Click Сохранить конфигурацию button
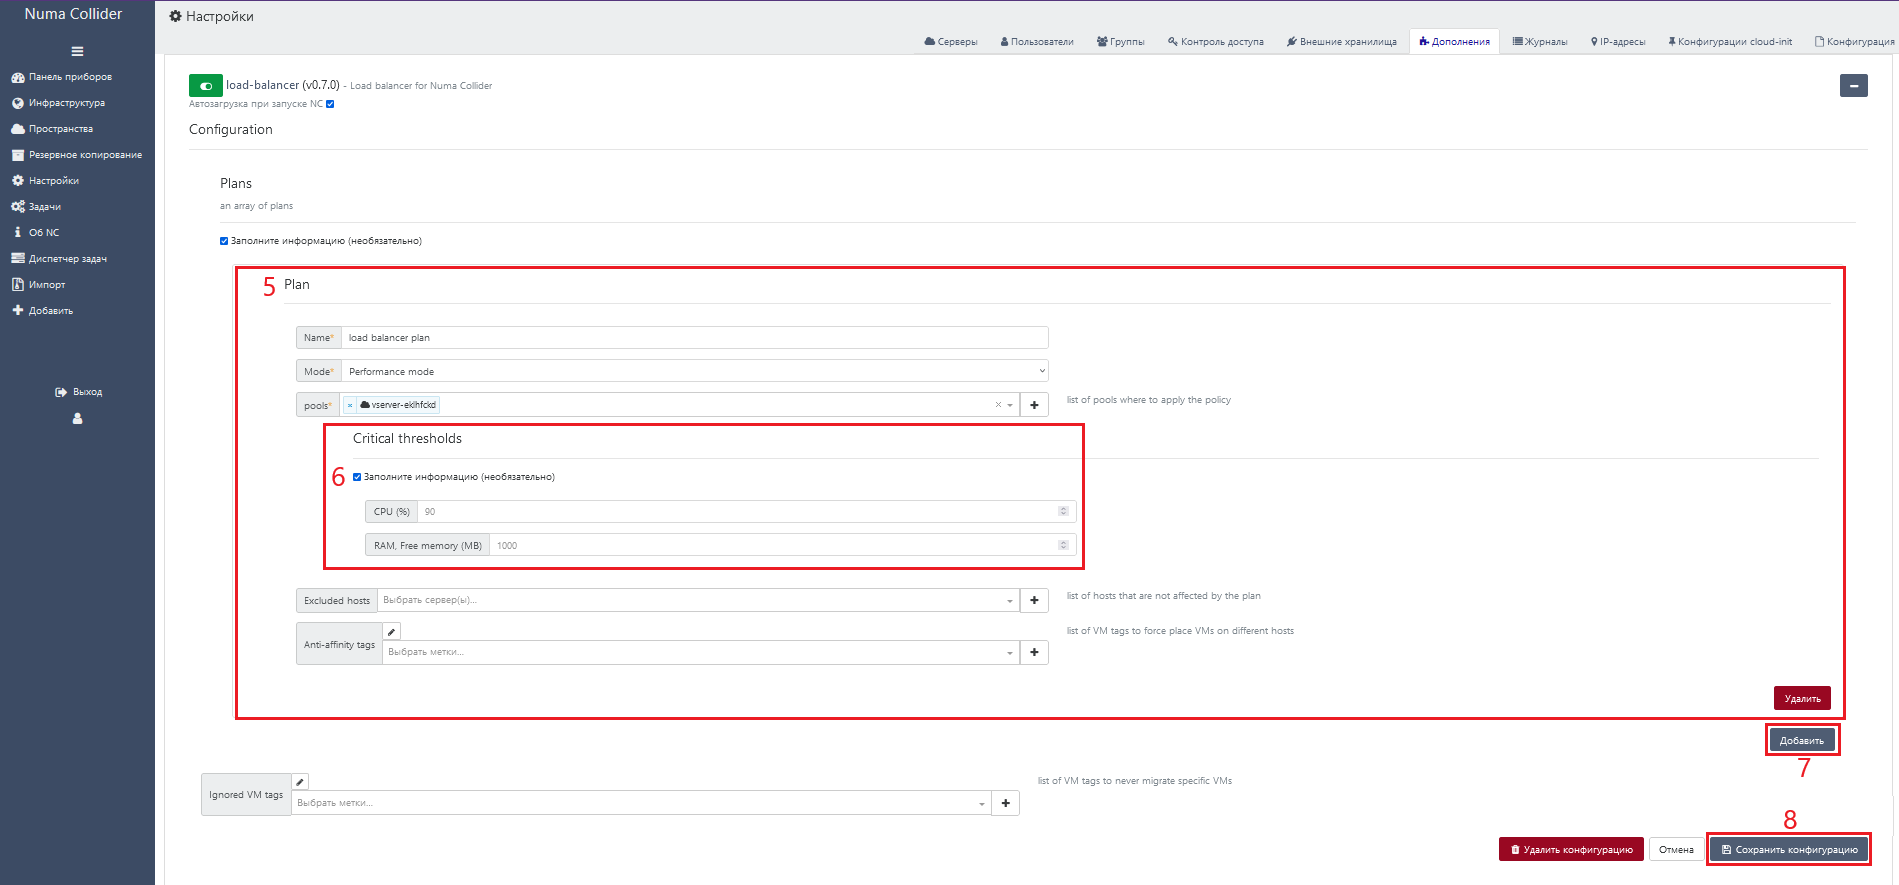Screen dimensions: 1899x885 coord(1789,849)
